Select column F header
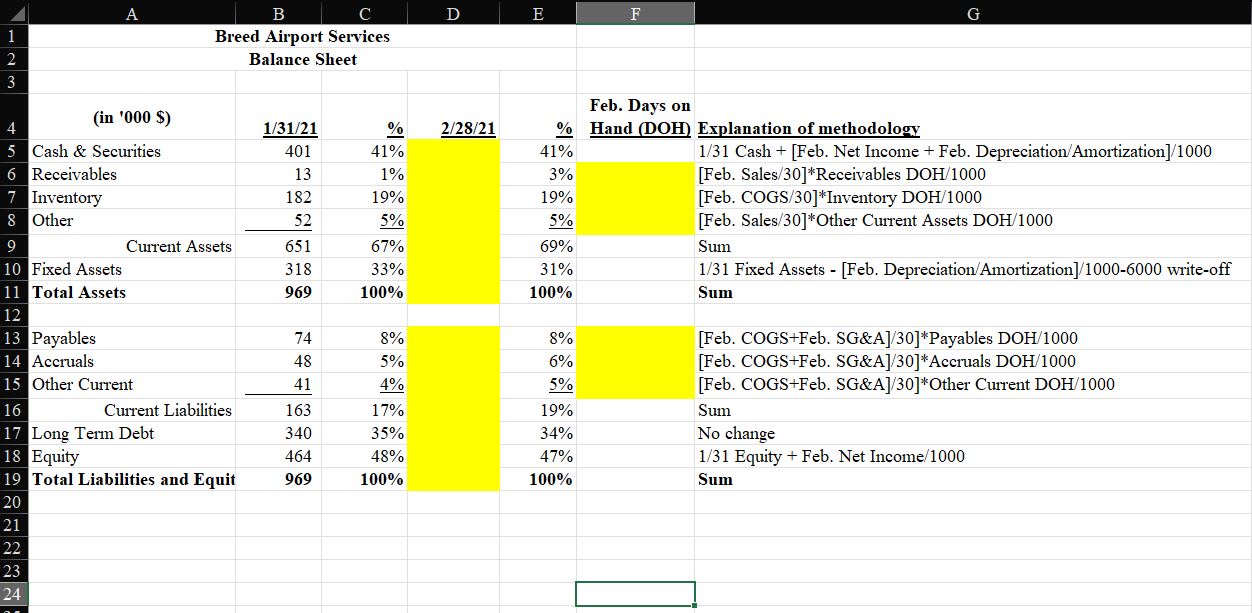 coord(635,13)
